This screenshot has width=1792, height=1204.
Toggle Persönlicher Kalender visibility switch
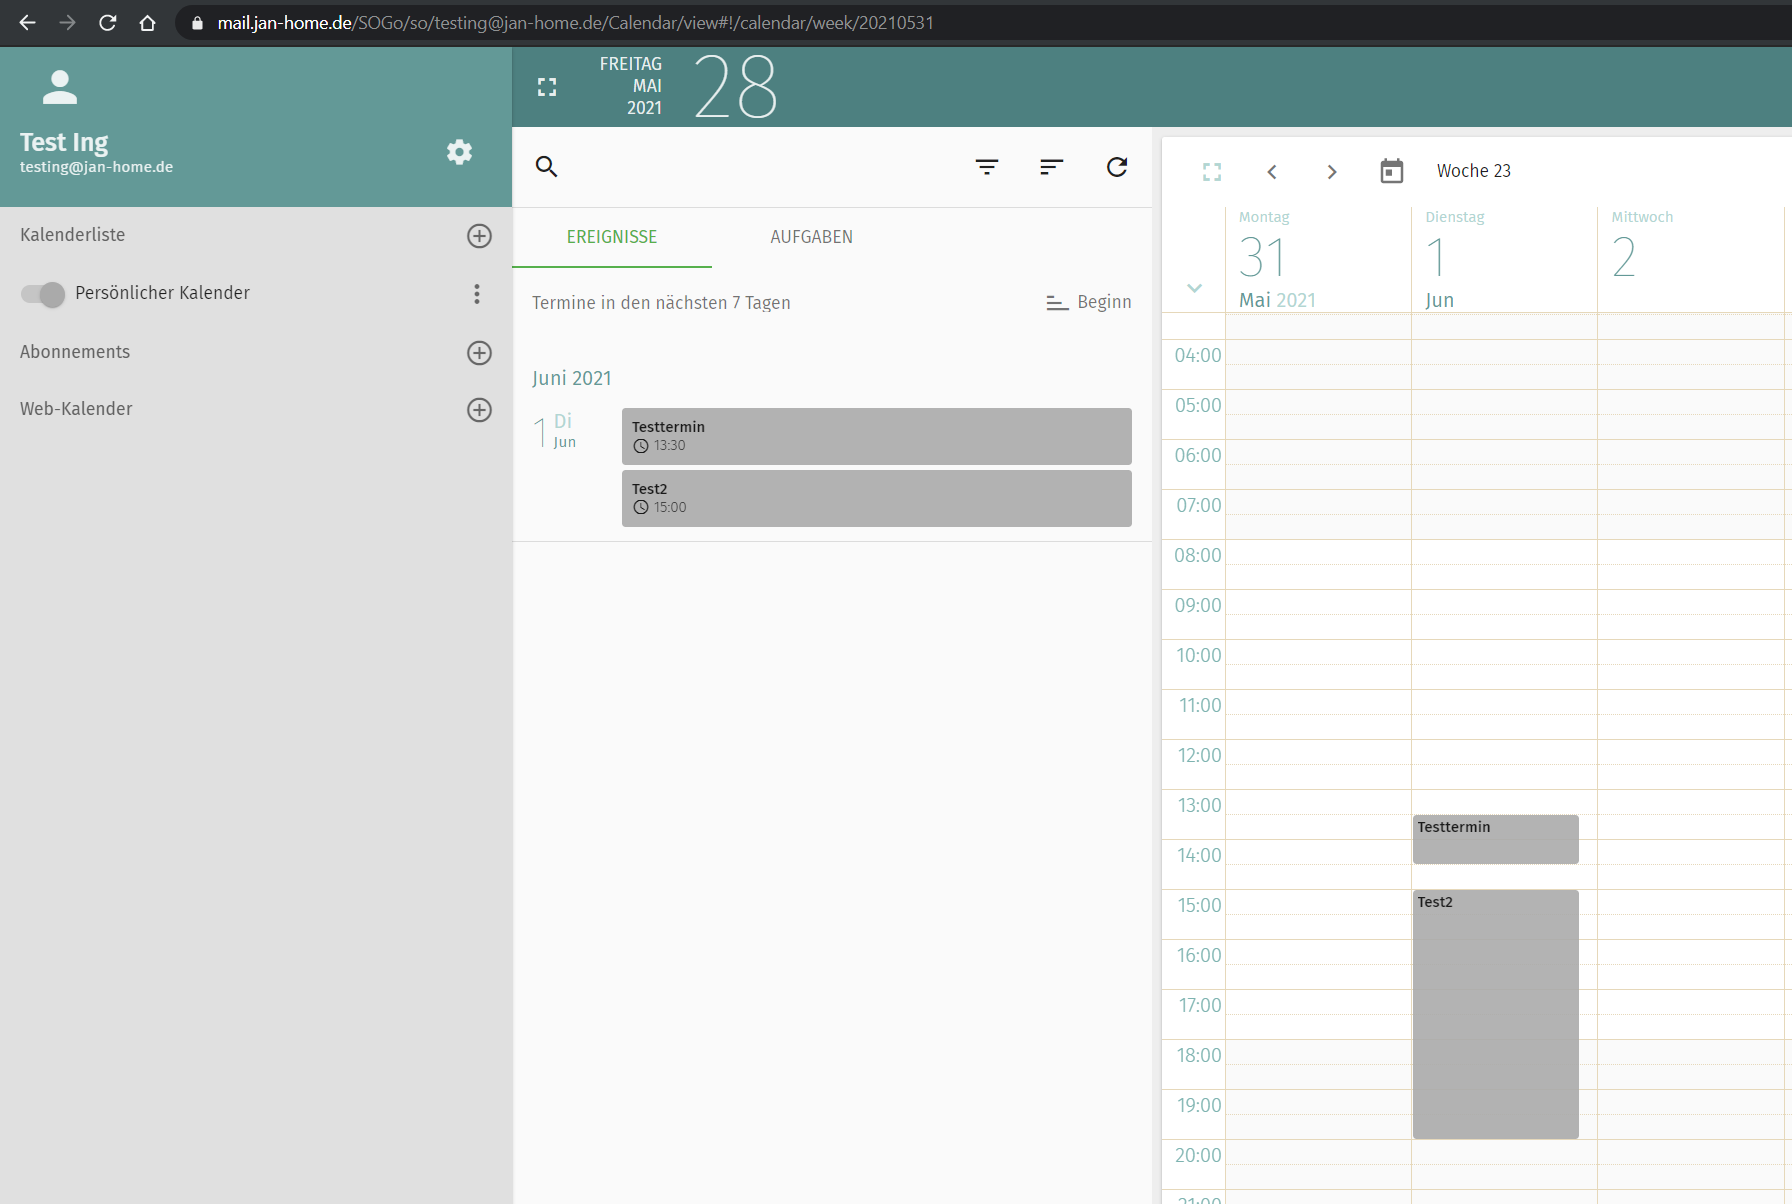pos(43,294)
